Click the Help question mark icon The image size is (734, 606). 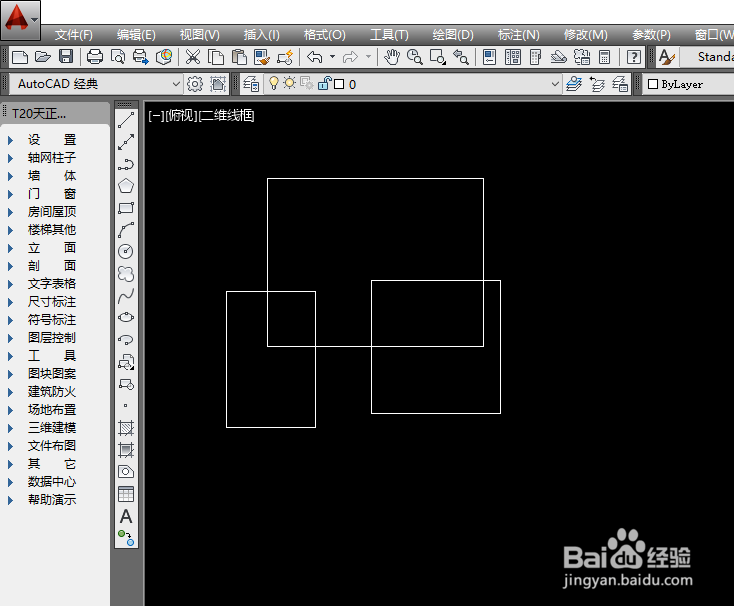tap(634, 57)
